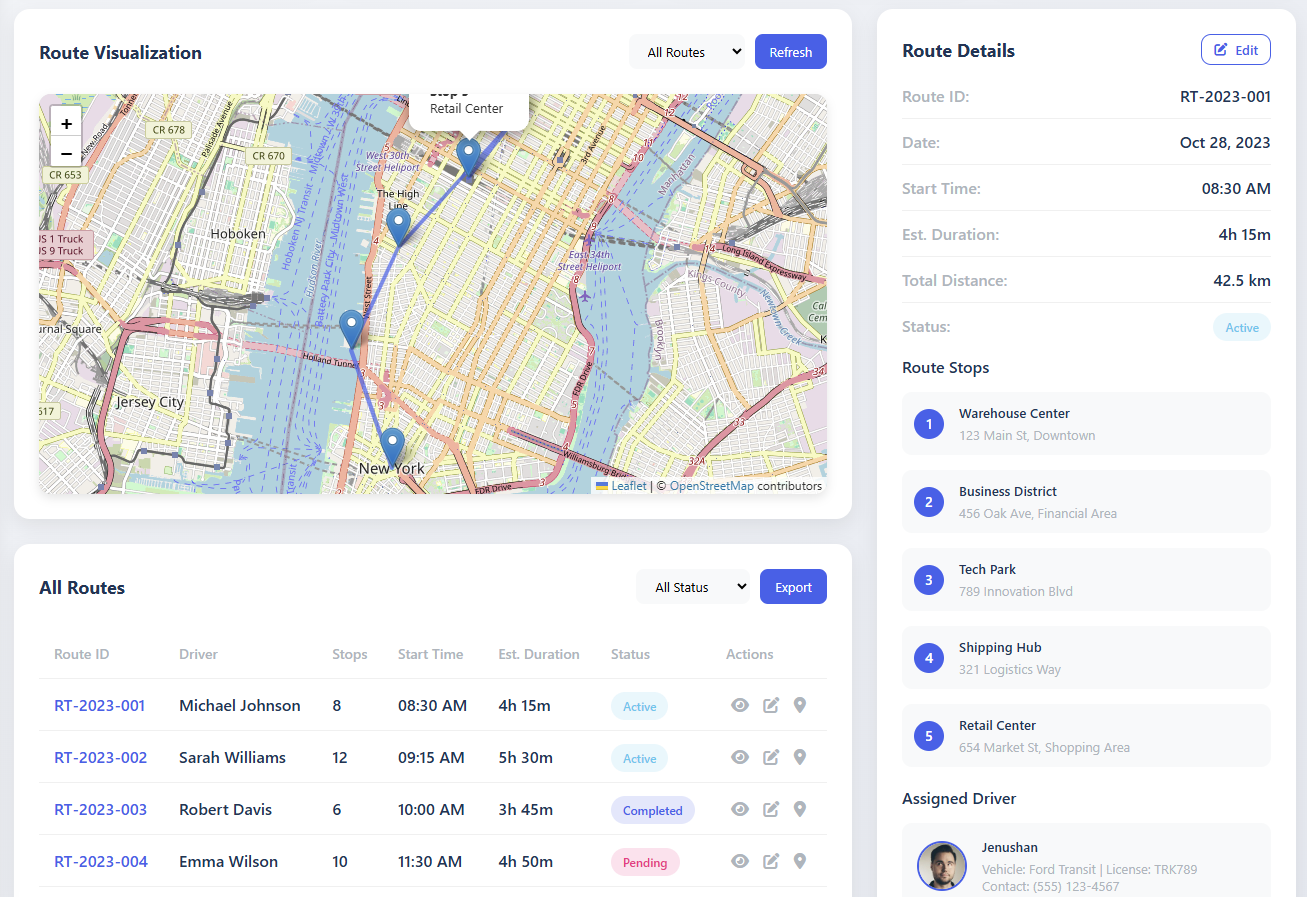Click the map pin near The High Line
This screenshot has height=897, width=1307.
click(398, 227)
